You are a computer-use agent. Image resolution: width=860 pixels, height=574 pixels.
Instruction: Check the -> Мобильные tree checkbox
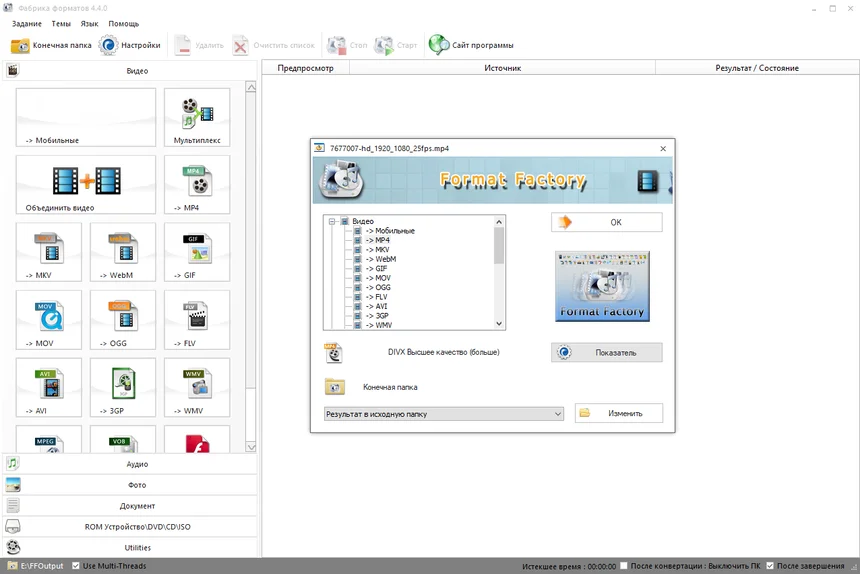[x=358, y=231]
